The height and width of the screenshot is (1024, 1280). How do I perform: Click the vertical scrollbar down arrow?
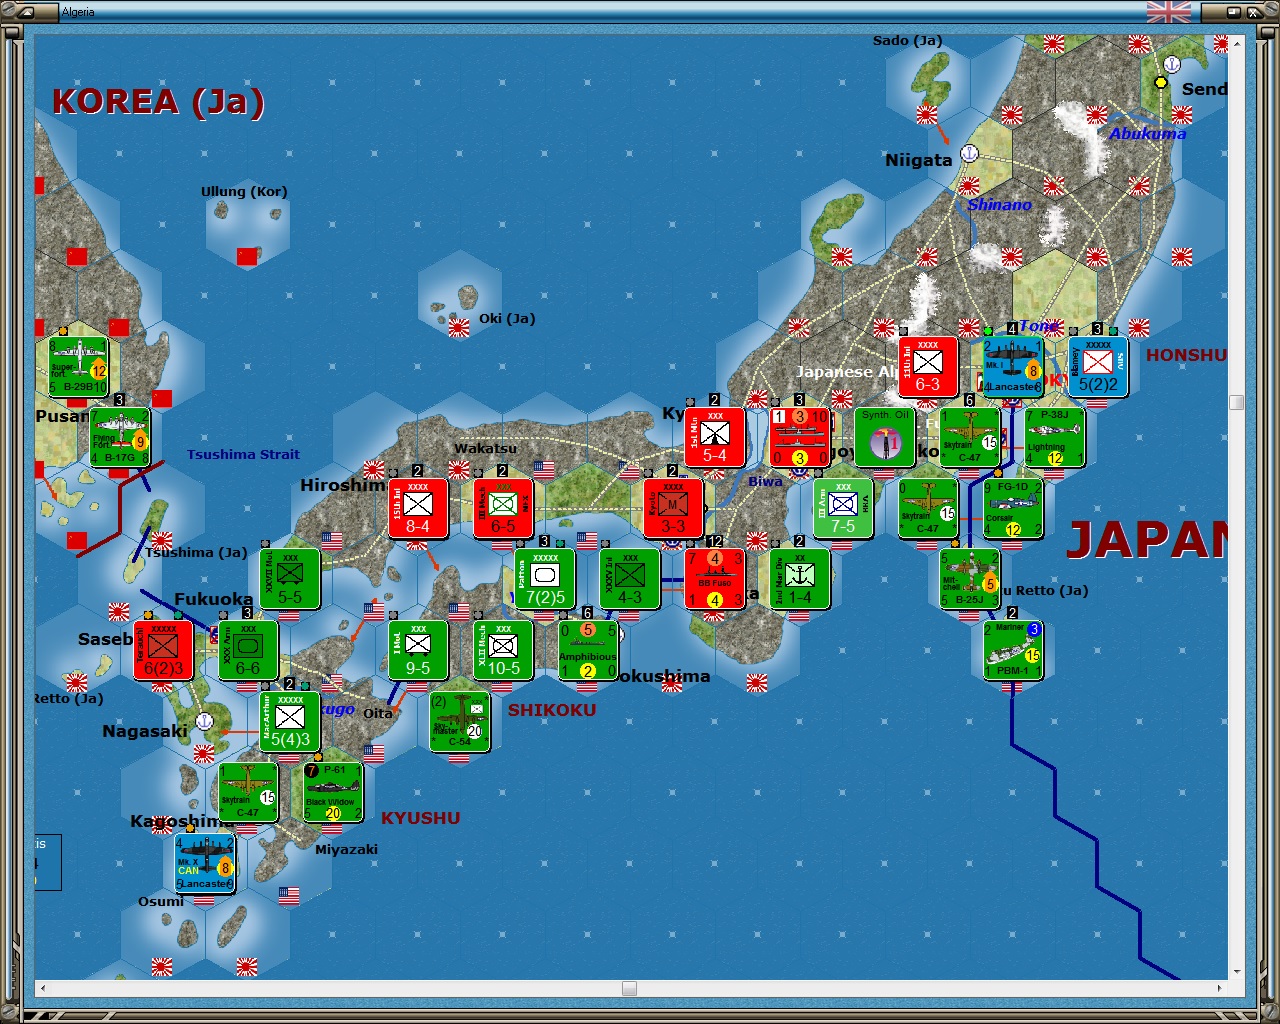(1237, 971)
